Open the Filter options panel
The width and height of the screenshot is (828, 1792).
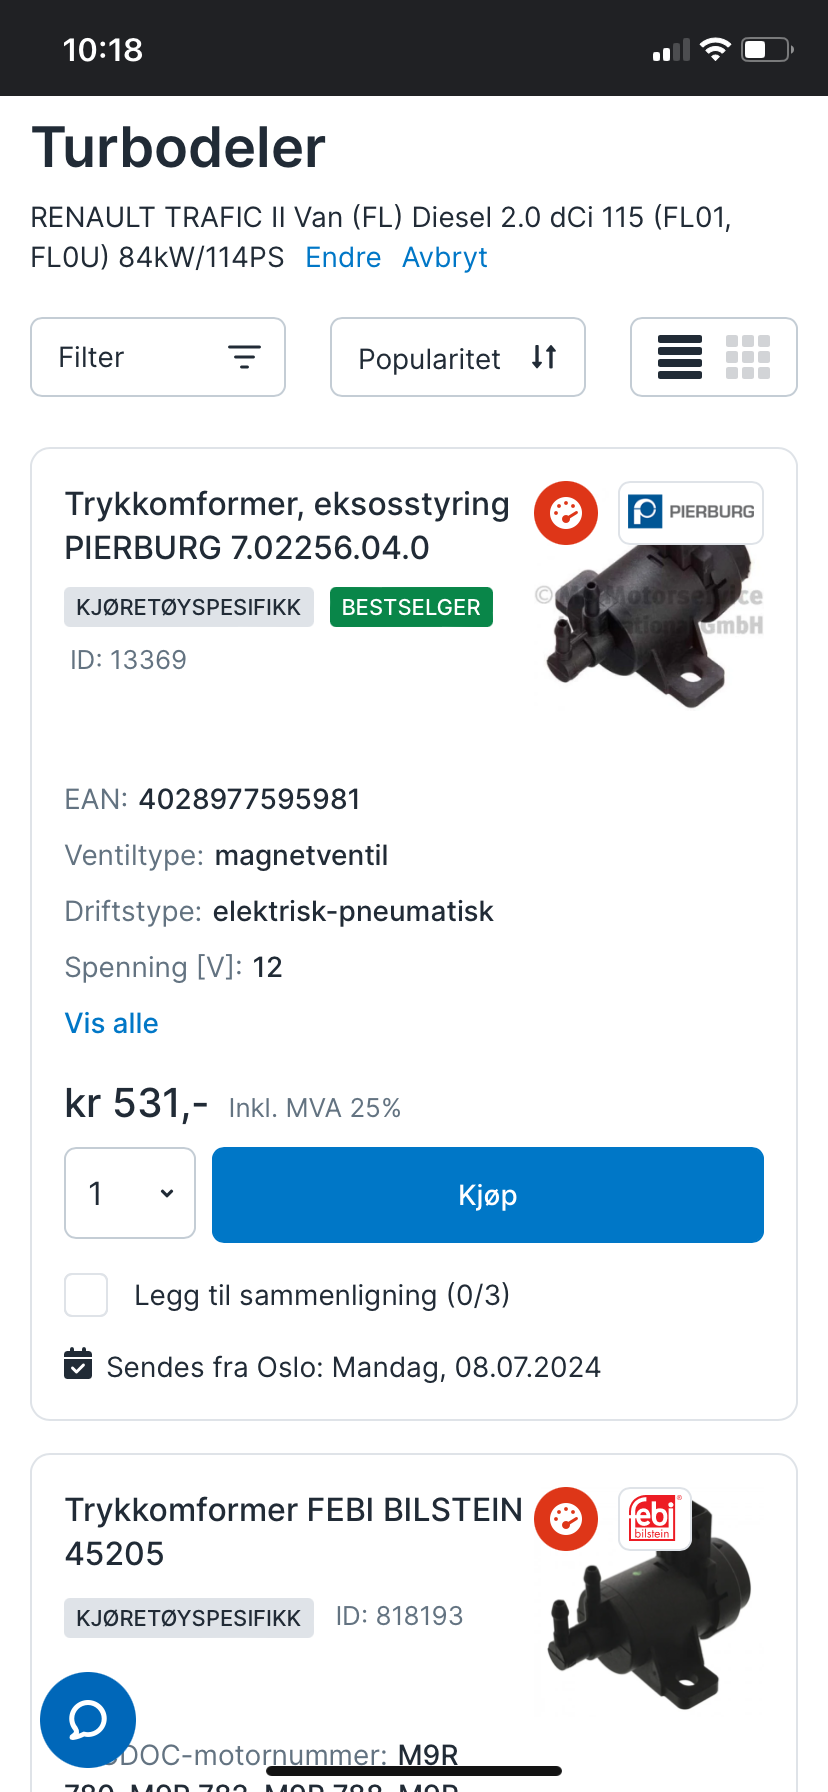(x=158, y=357)
